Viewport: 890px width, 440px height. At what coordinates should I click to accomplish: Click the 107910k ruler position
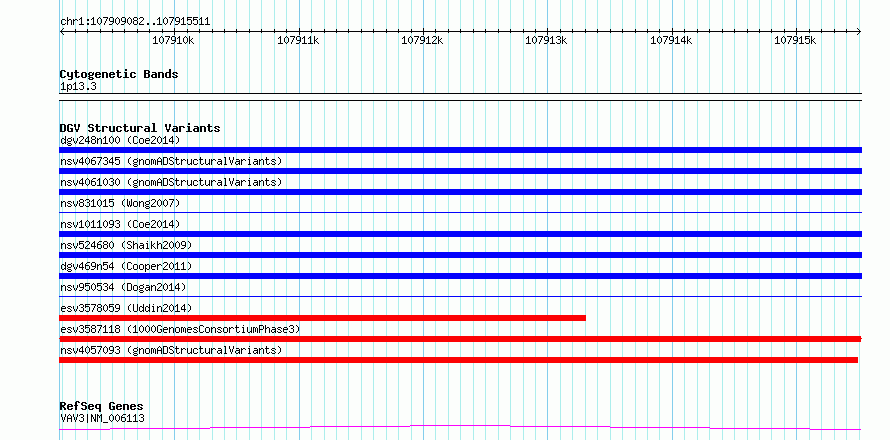[x=174, y=40]
